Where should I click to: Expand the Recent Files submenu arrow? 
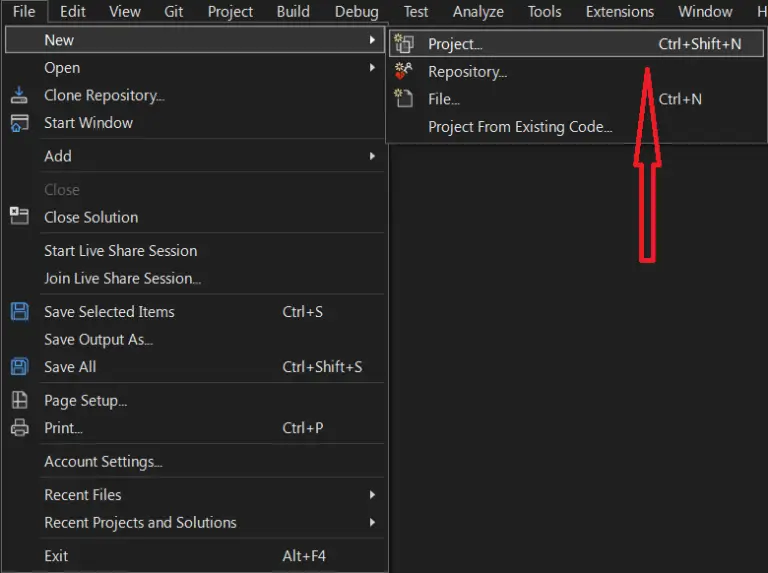[372, 495]
